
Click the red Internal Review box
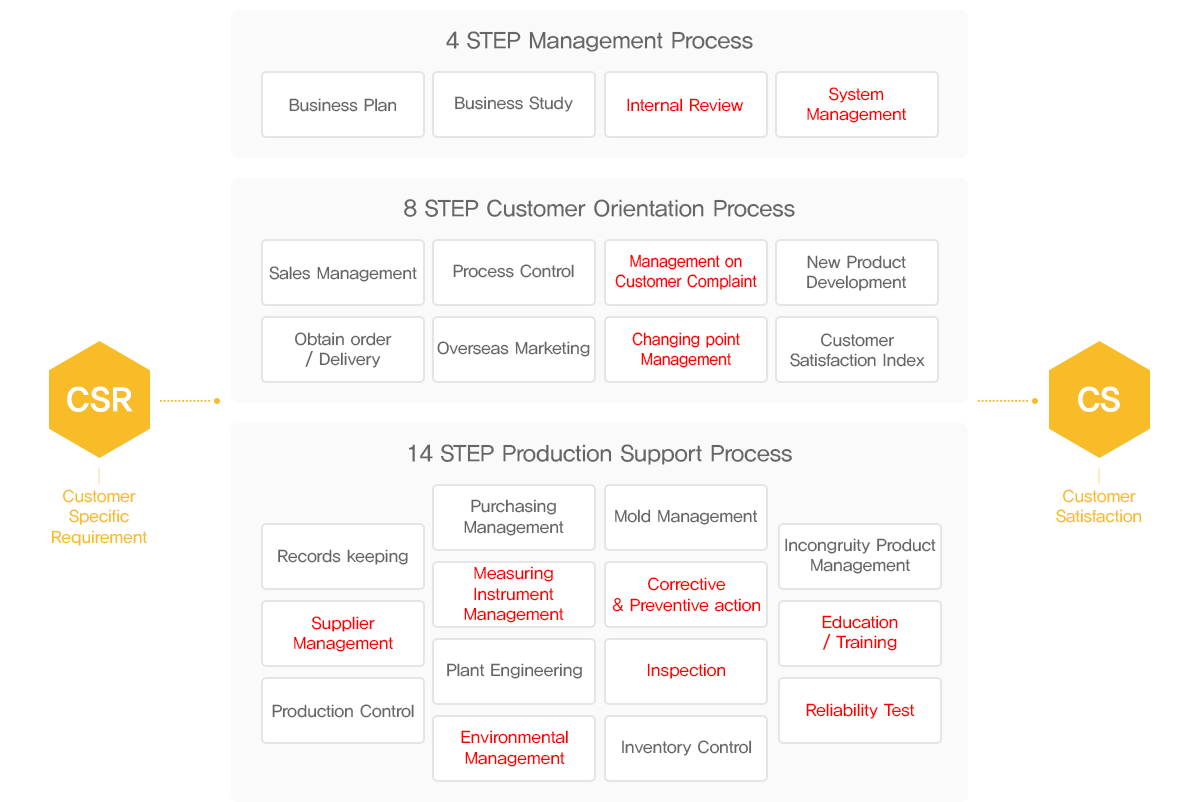(686, 105)
